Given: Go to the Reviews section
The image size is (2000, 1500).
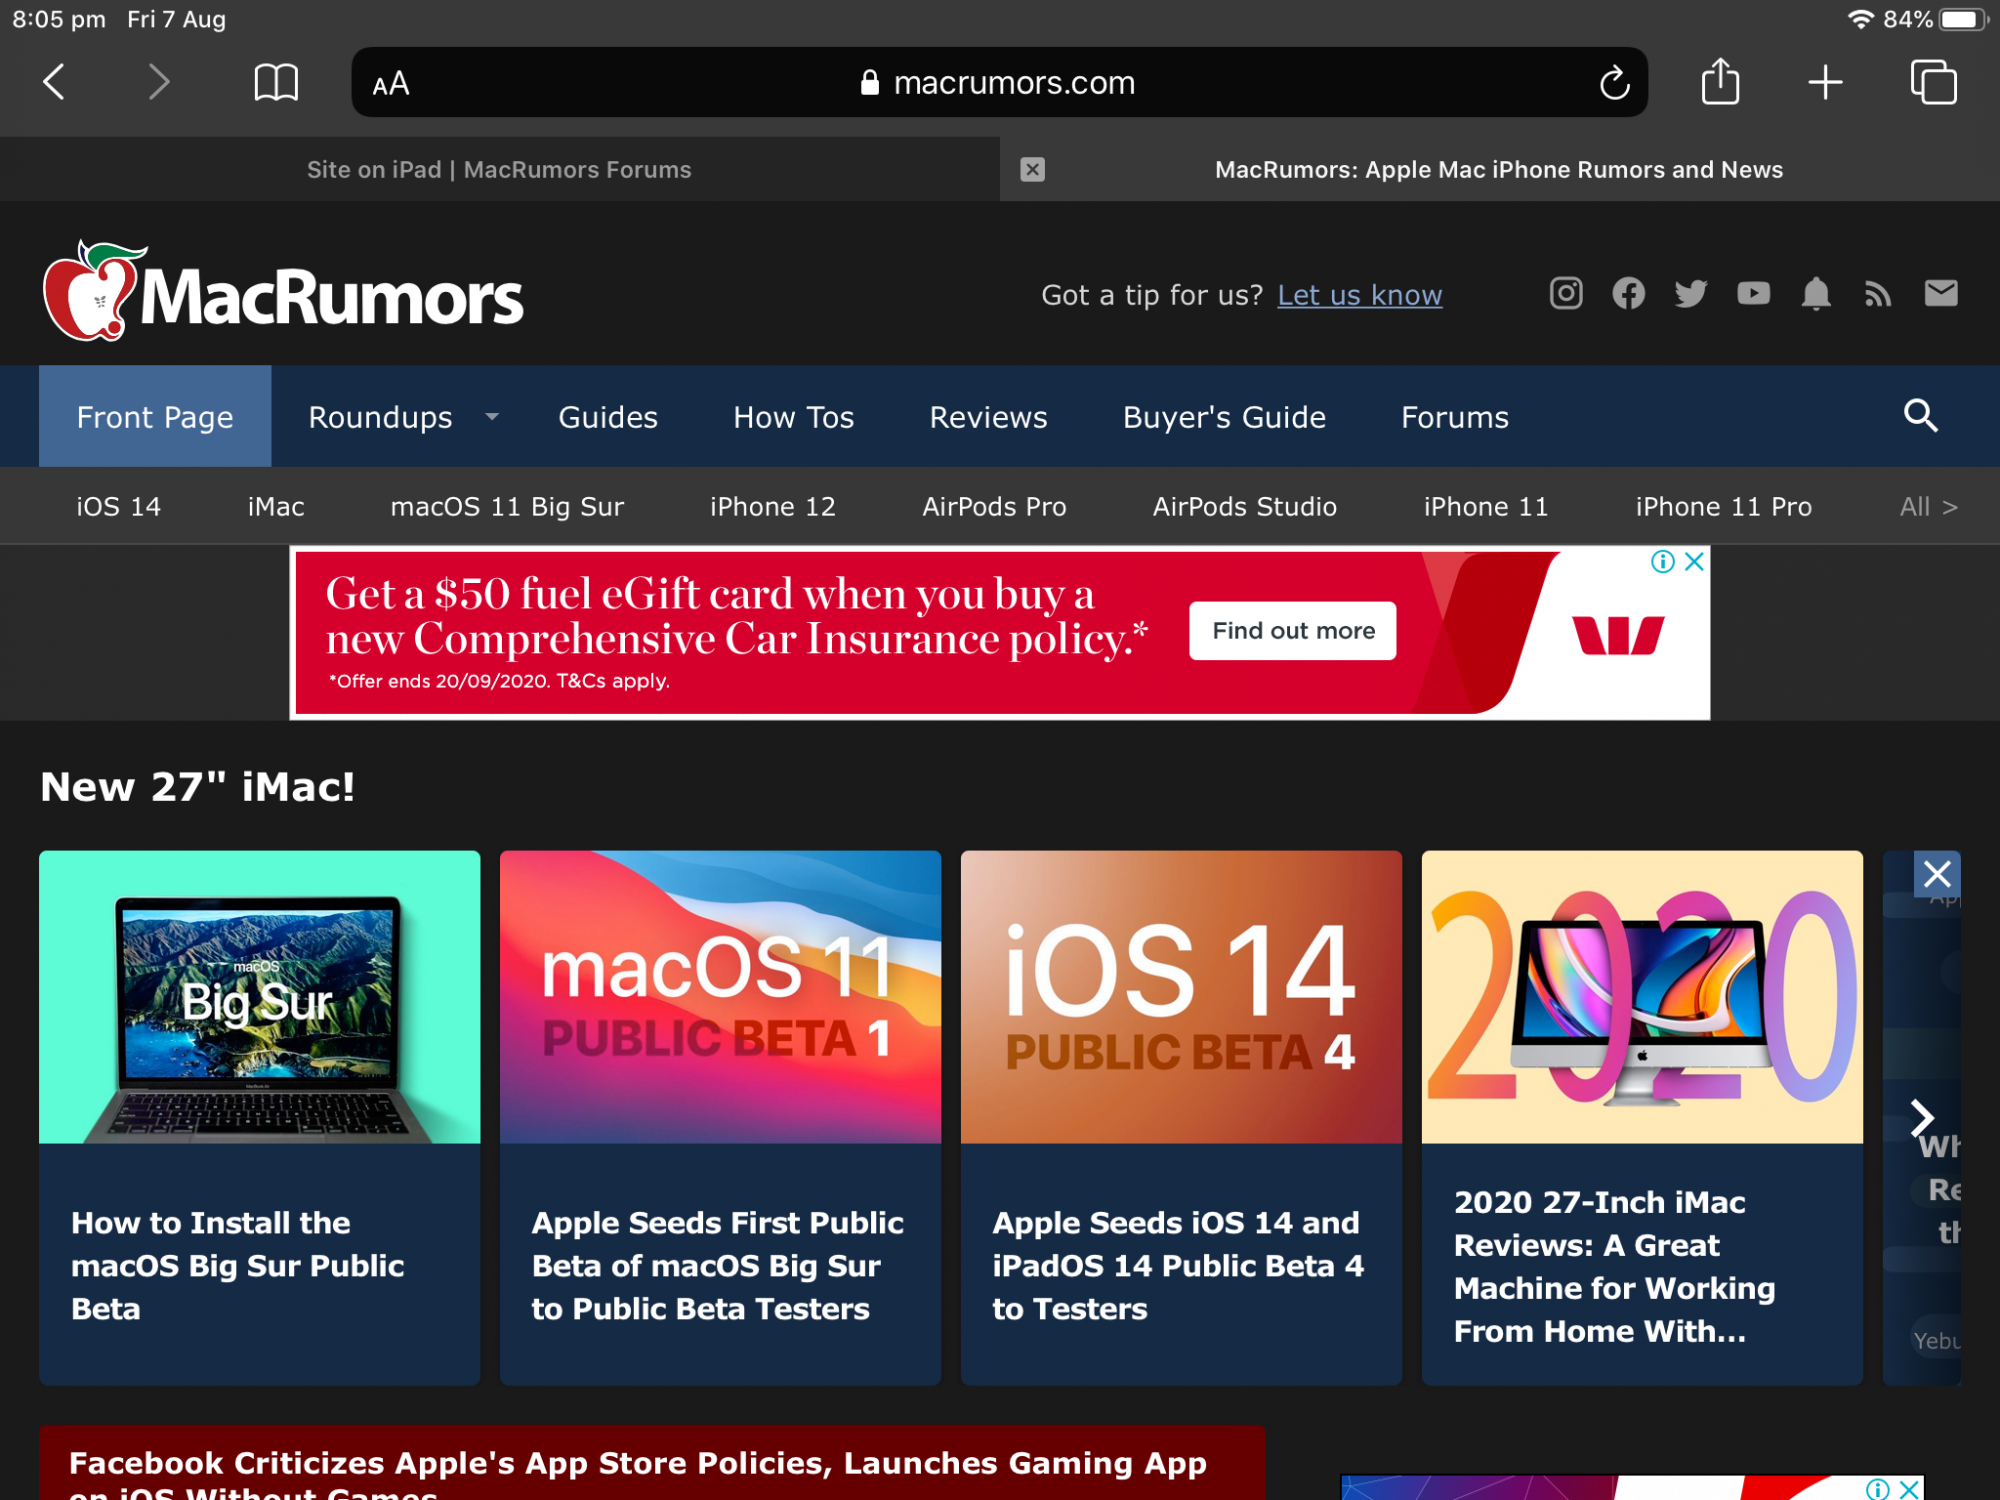Looking at the screenshot, I should [988, 416].
